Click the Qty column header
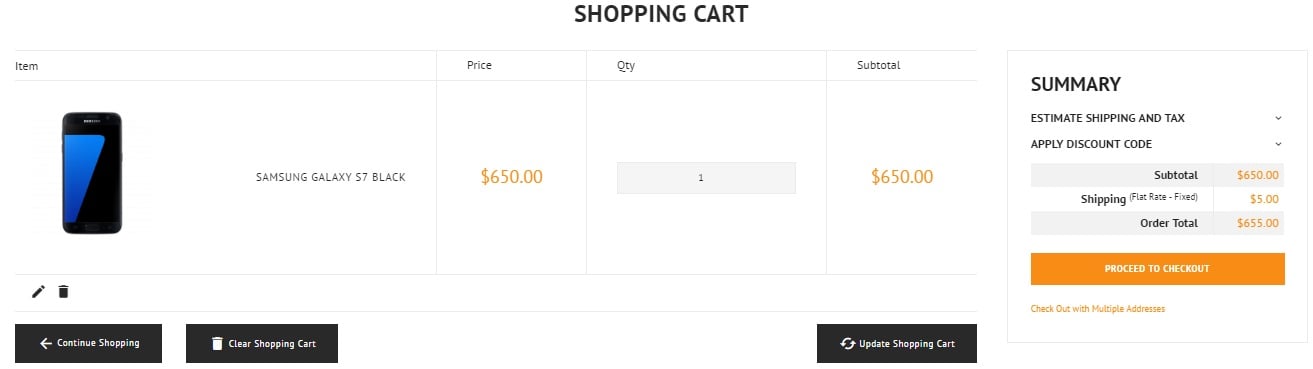The height and width of the screenshot is (369, 1313). pyautogui.click(x=626, y=66)
